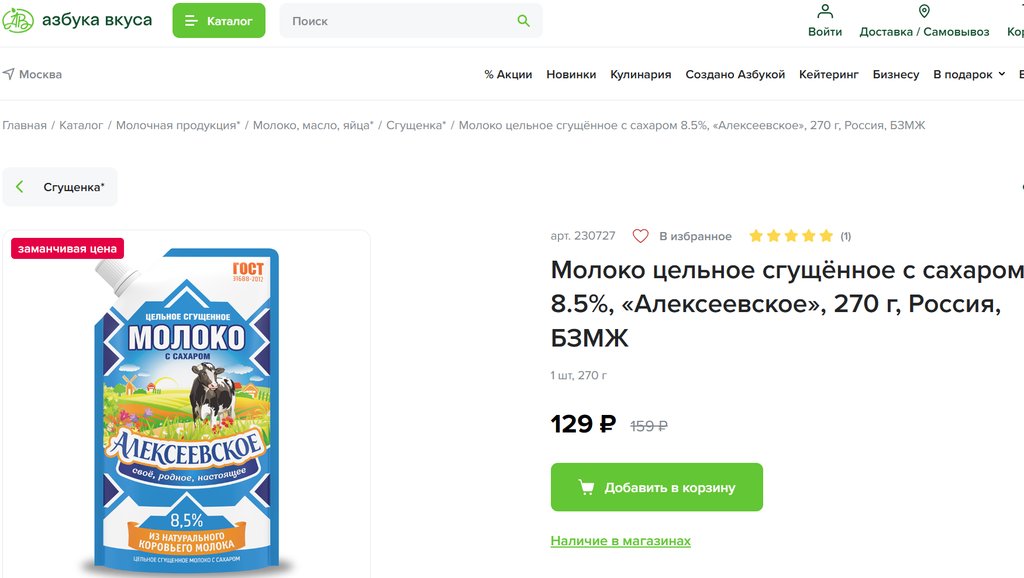
Task: Navigate to Главная breadcrumb
Action: coord(24,125)
